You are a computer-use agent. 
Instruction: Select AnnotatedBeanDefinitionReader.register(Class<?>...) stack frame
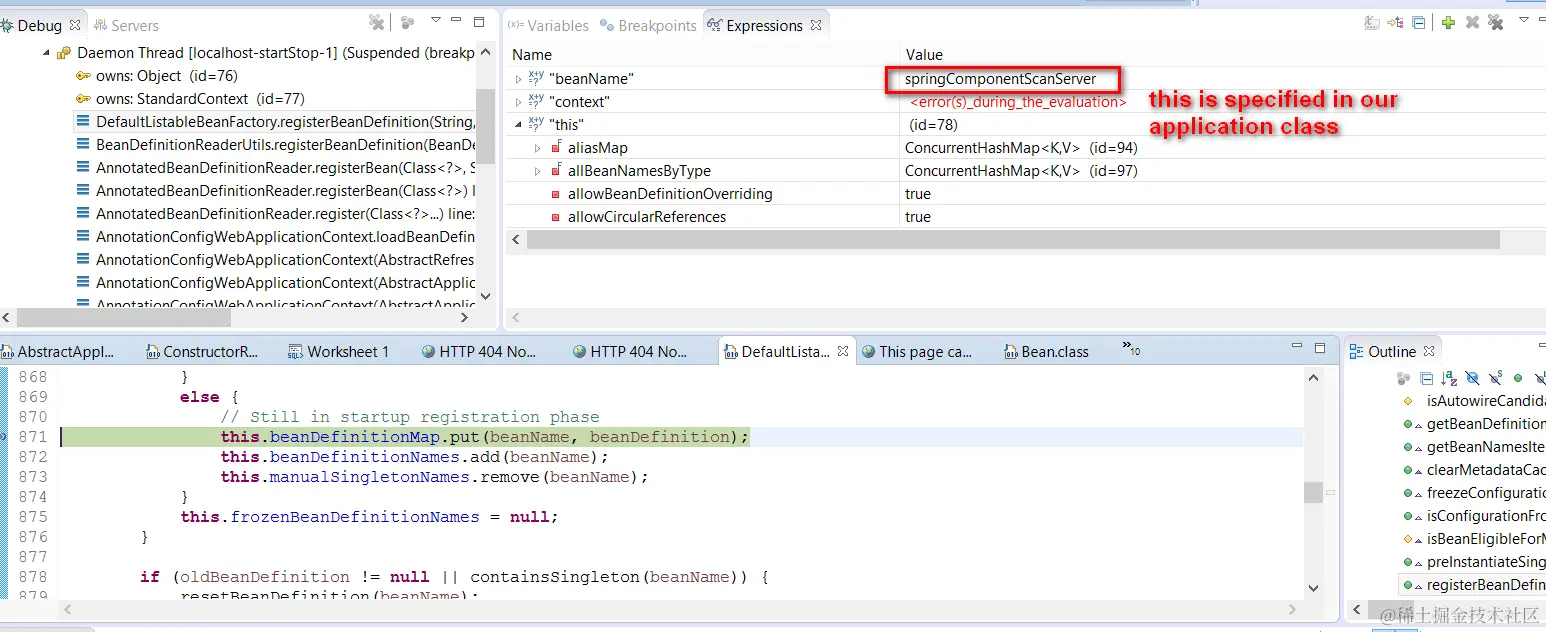[275, 214]
